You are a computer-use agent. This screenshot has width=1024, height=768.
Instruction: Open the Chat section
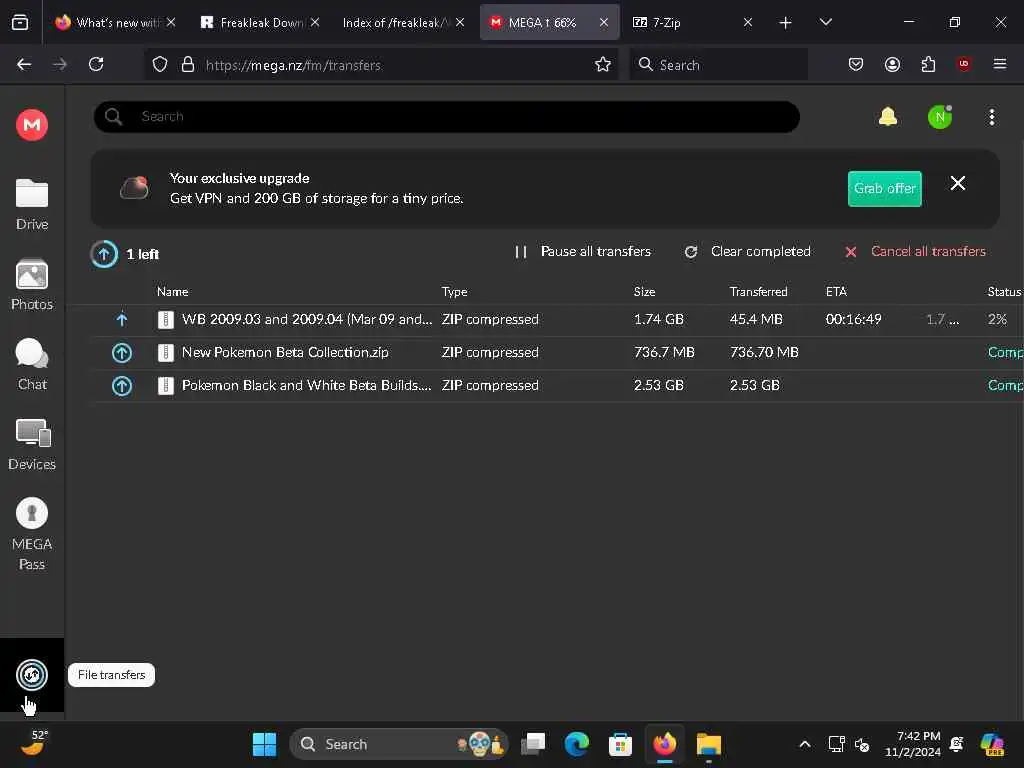pyautogui.click(x=32, y=364)
